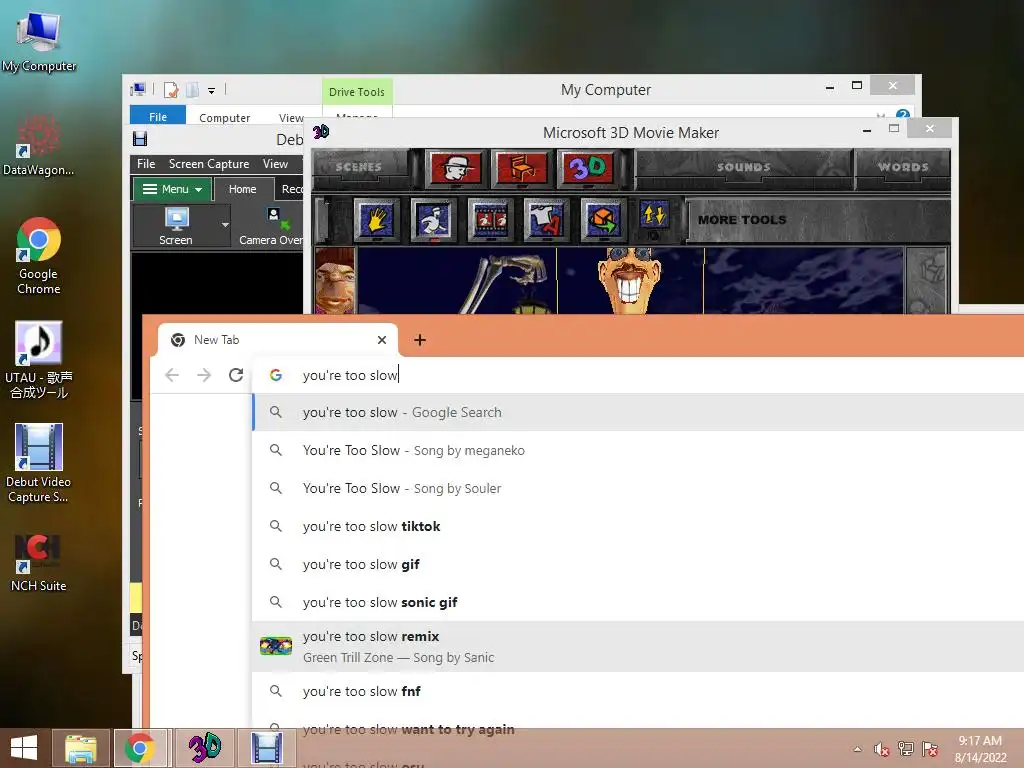Open the Screen Capture menu in Debut
The width and height of the screenshot is (1024, 768).
point(209,164)
